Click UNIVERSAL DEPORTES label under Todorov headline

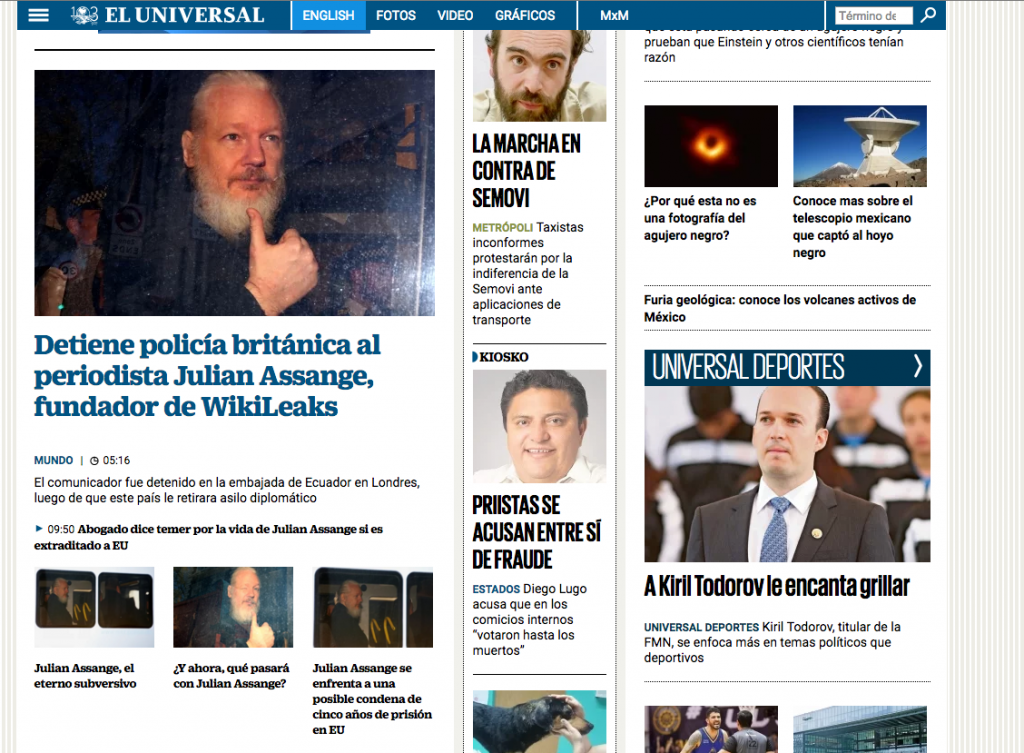701,628
